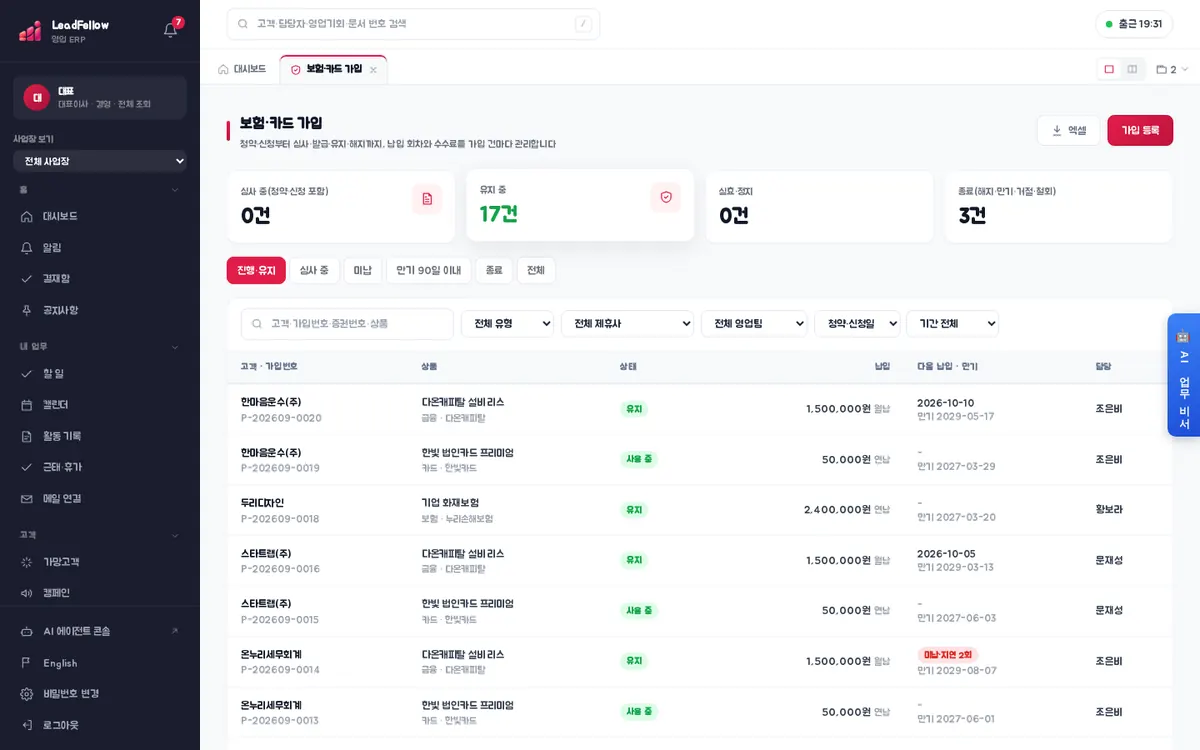Viewport: 1200px width, 750px height.
Task: Open the 전체 제휴사 filter dropdown
Action: tap(628, 323)
